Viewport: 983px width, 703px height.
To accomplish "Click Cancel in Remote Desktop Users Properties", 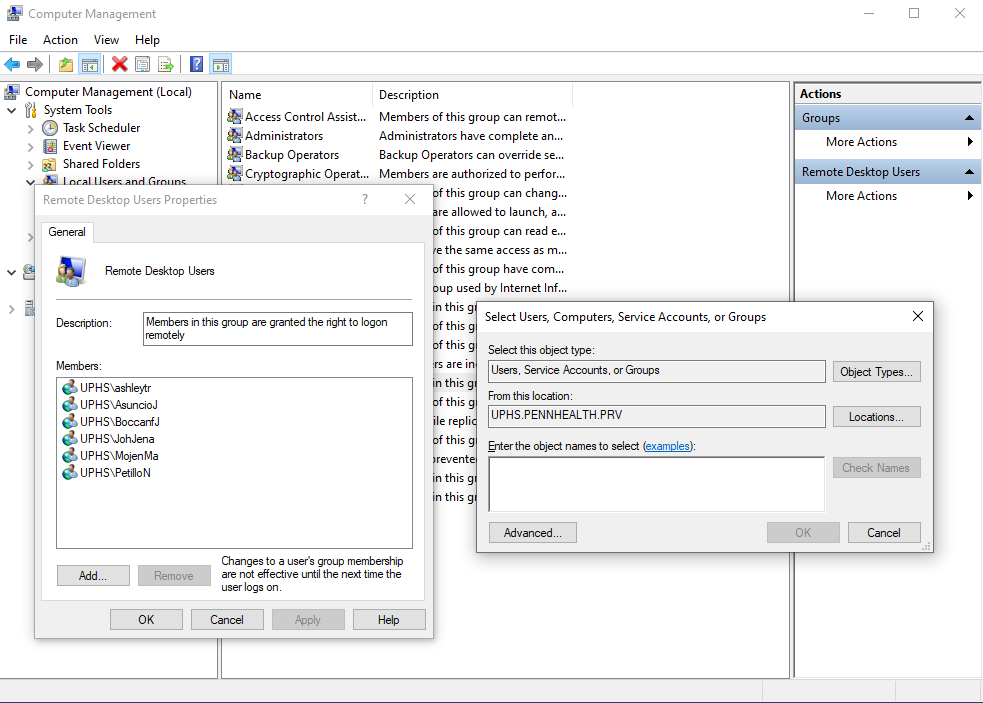I will point(227,620).
